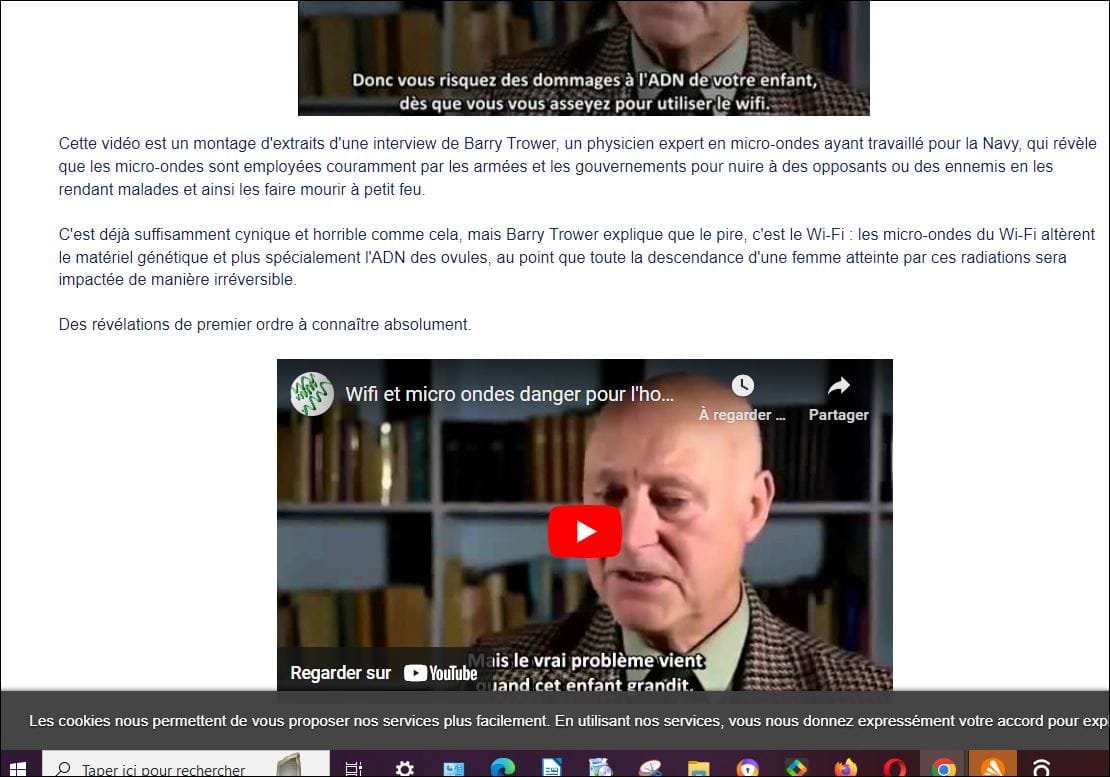Screen dimensions: 1110x777
Task: Open the LibreOffice Writer document icon in taskbar
Action: (551, 768)
